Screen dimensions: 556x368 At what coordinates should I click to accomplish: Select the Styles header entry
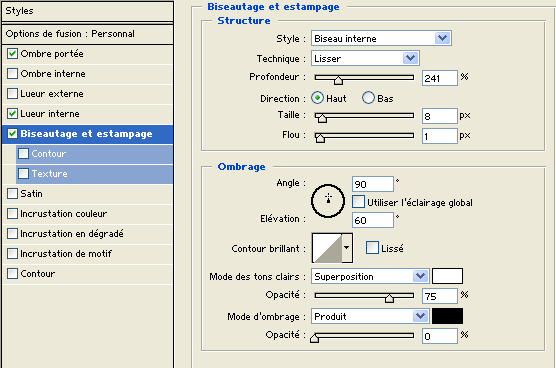point(88,11)
